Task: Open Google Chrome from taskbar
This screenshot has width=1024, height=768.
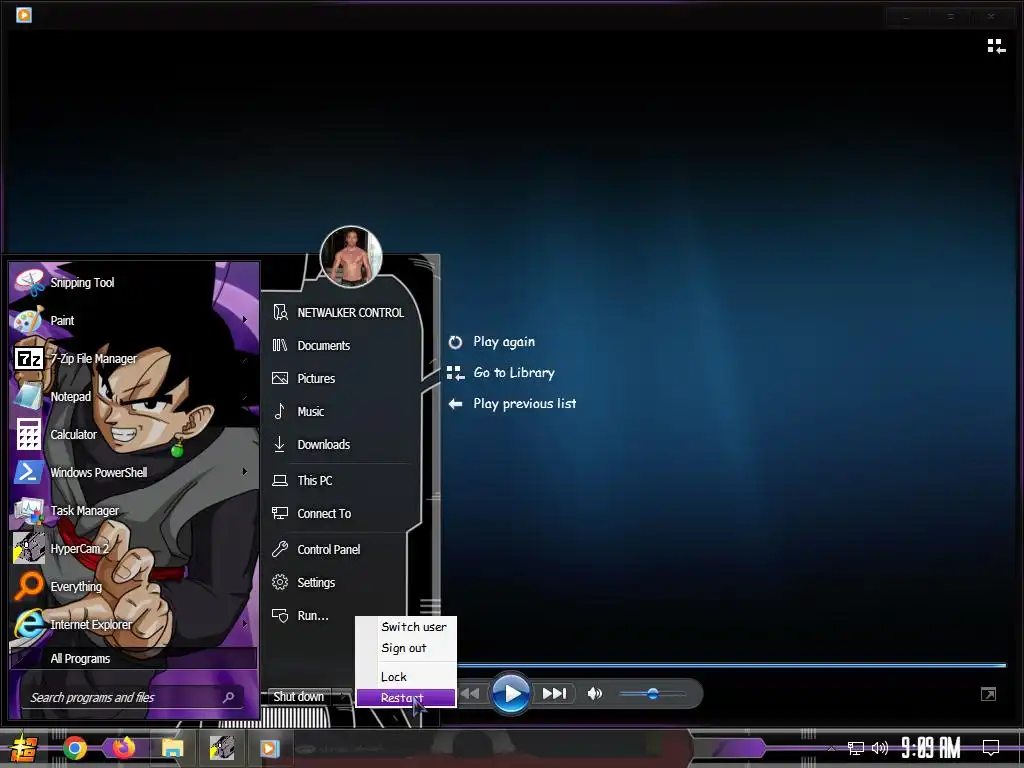Action: click(74, 748)
